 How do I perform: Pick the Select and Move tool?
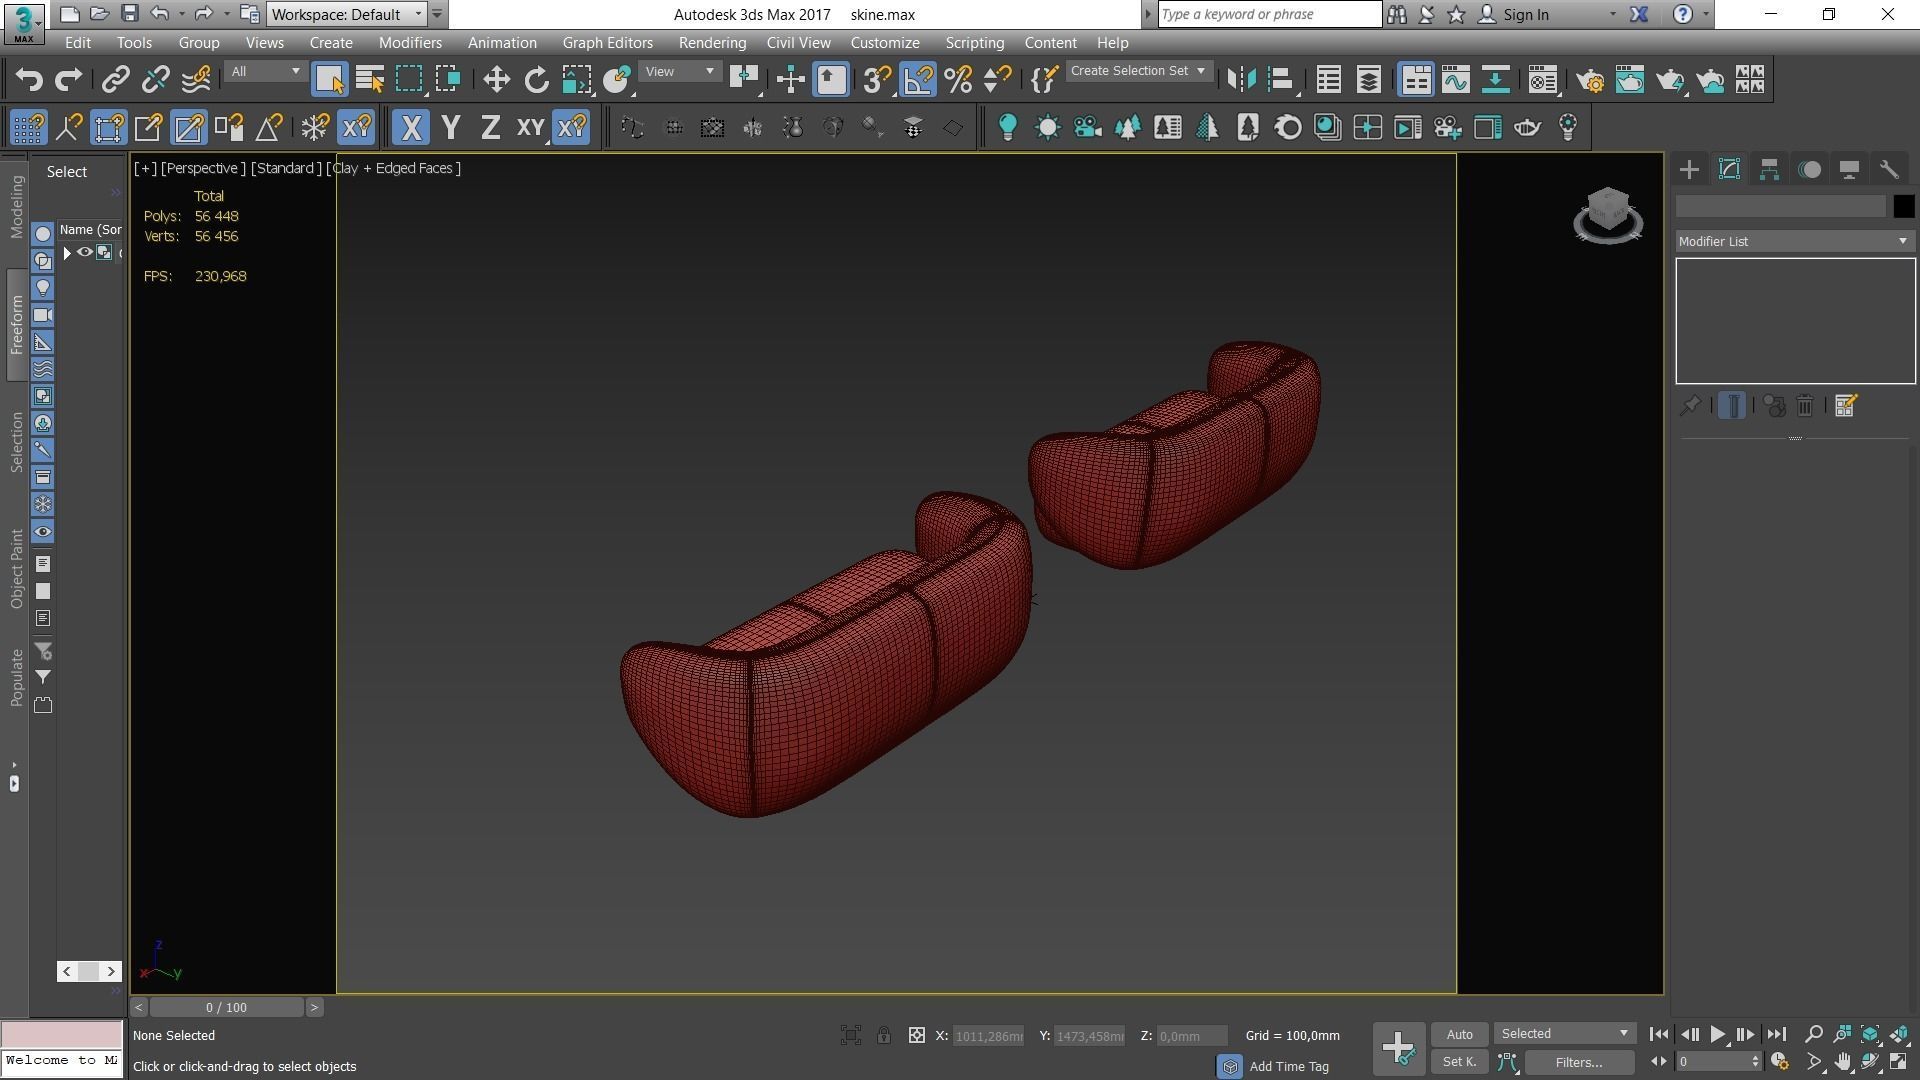(x=496, y=80)
